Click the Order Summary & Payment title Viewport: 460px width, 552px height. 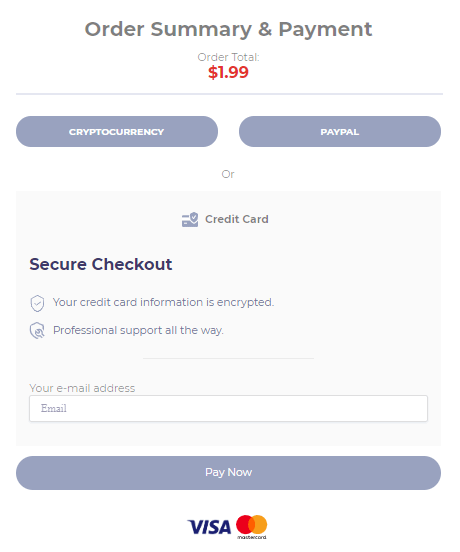click(228, 29)
